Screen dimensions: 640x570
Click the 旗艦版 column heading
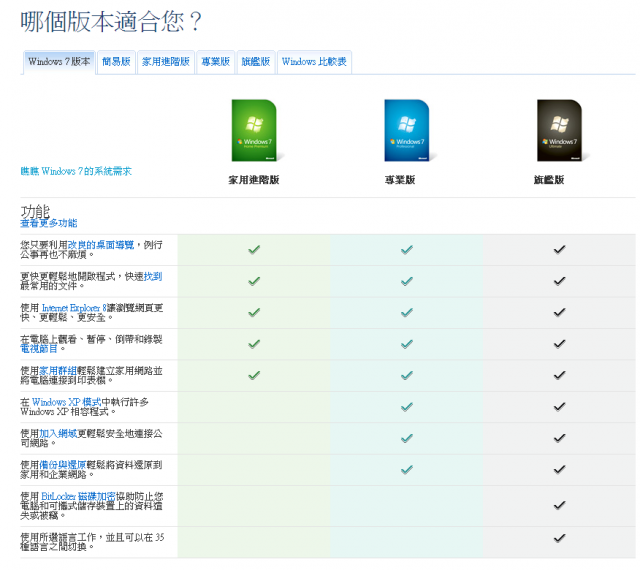[549, 180]
